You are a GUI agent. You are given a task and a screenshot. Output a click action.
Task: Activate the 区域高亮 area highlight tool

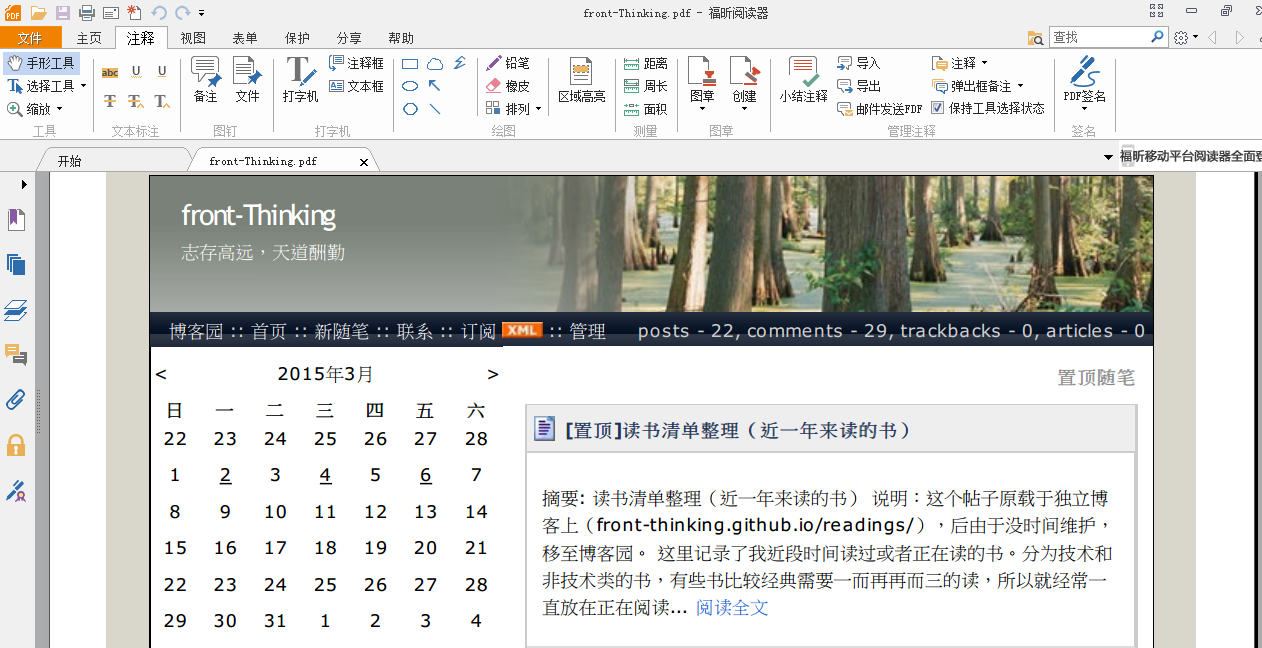coord(581,80)
